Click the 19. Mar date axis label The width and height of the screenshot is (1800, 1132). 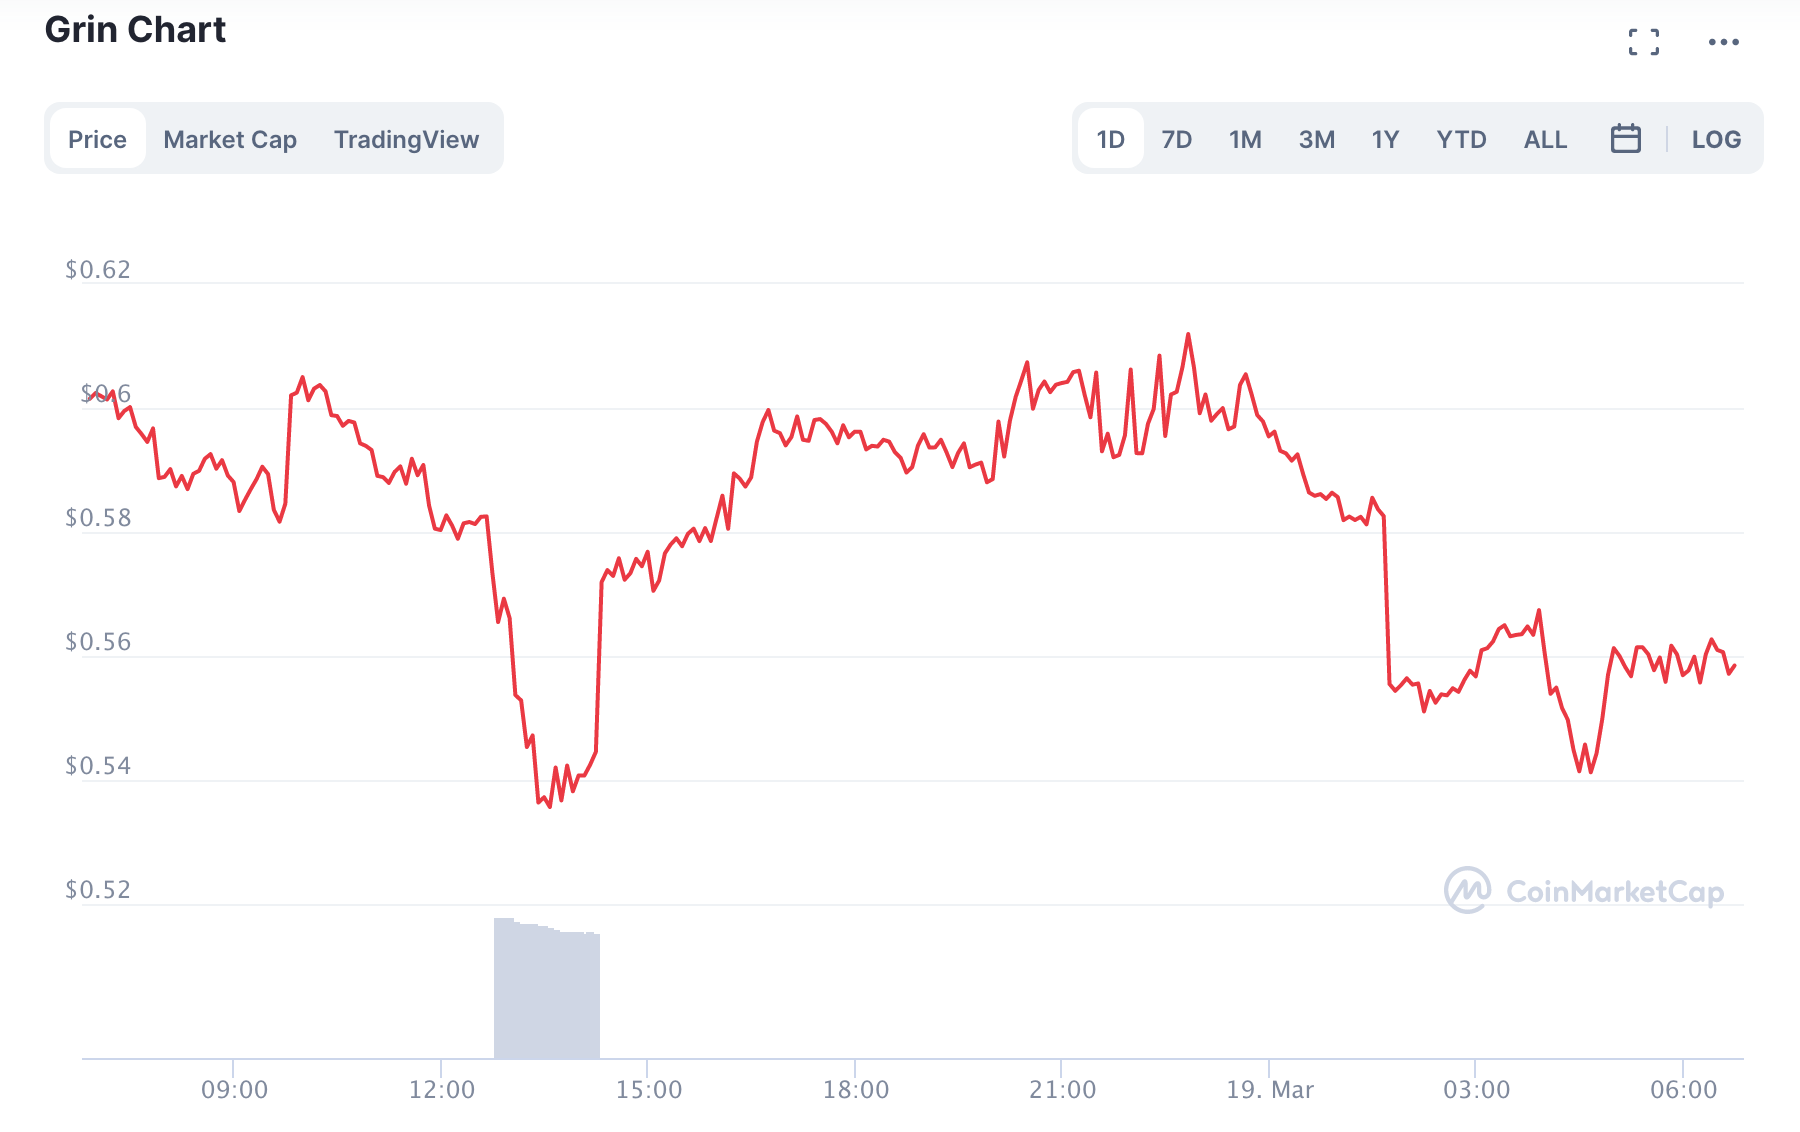coord(1269,1089)
